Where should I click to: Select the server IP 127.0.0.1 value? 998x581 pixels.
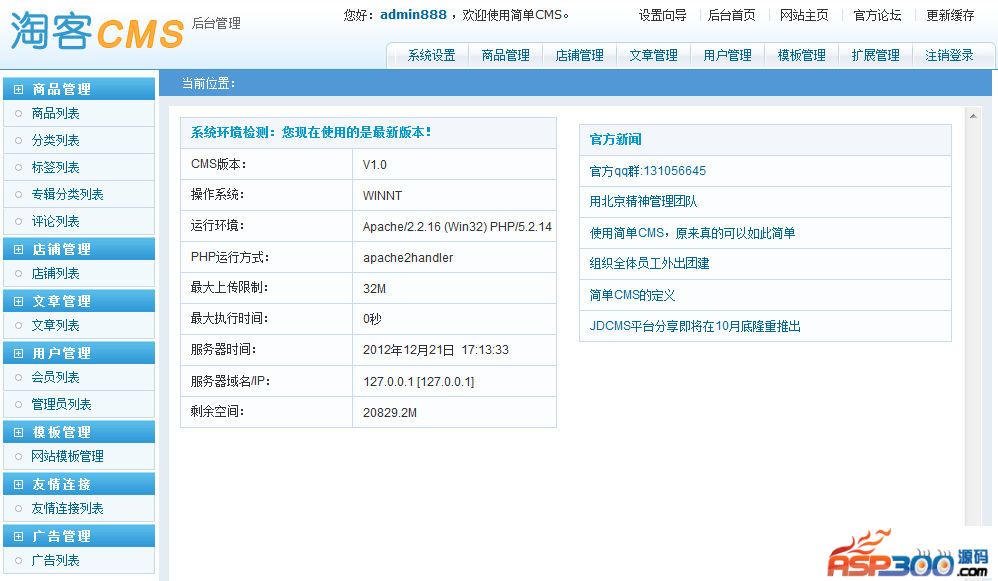pyautogui.click(x=418, y=382)
